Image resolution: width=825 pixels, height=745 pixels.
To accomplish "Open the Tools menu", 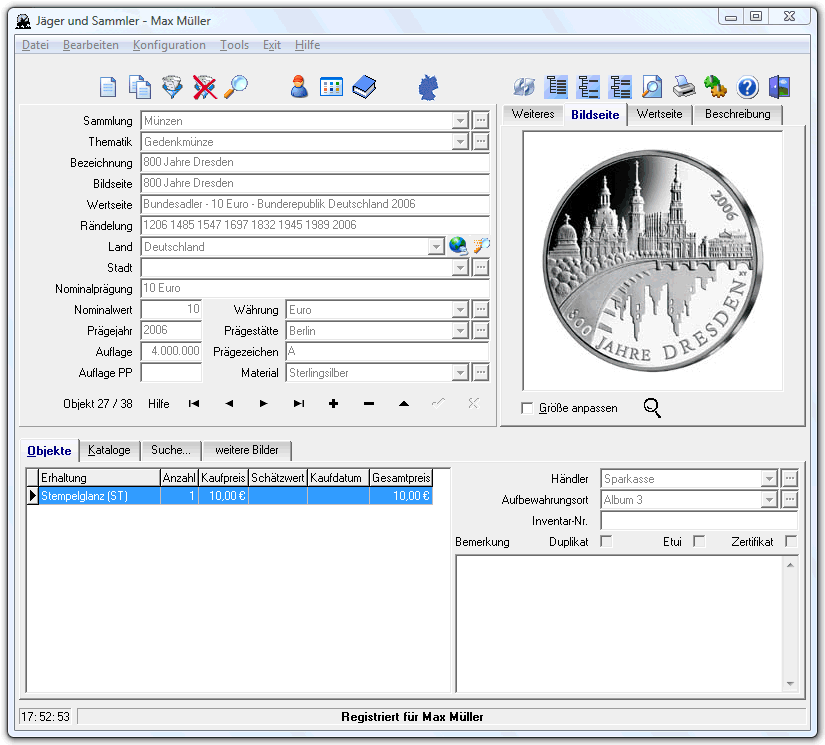I will click(234, 45).
